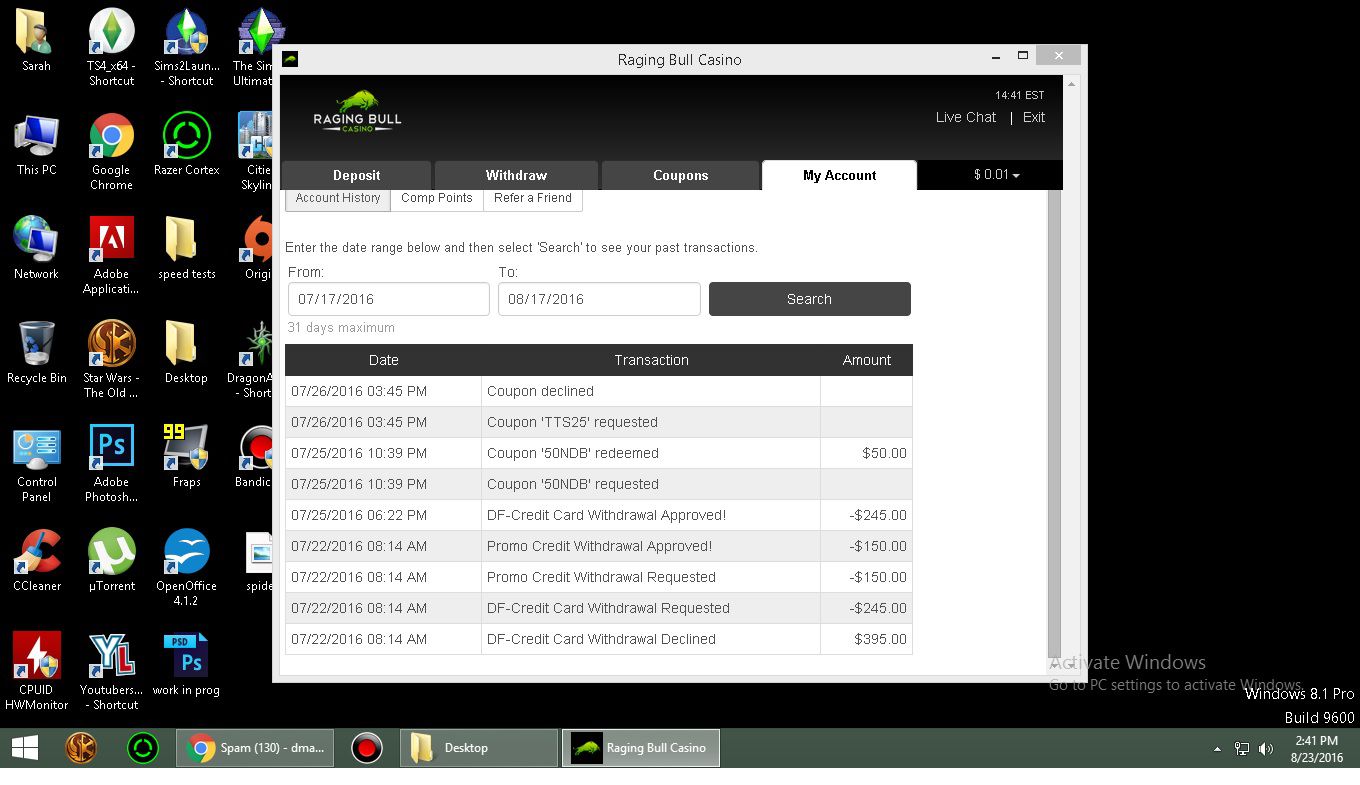Open Star Wars taskbar pinned icon
This screenshot has width=1360, height=785.
pos(81,748)
